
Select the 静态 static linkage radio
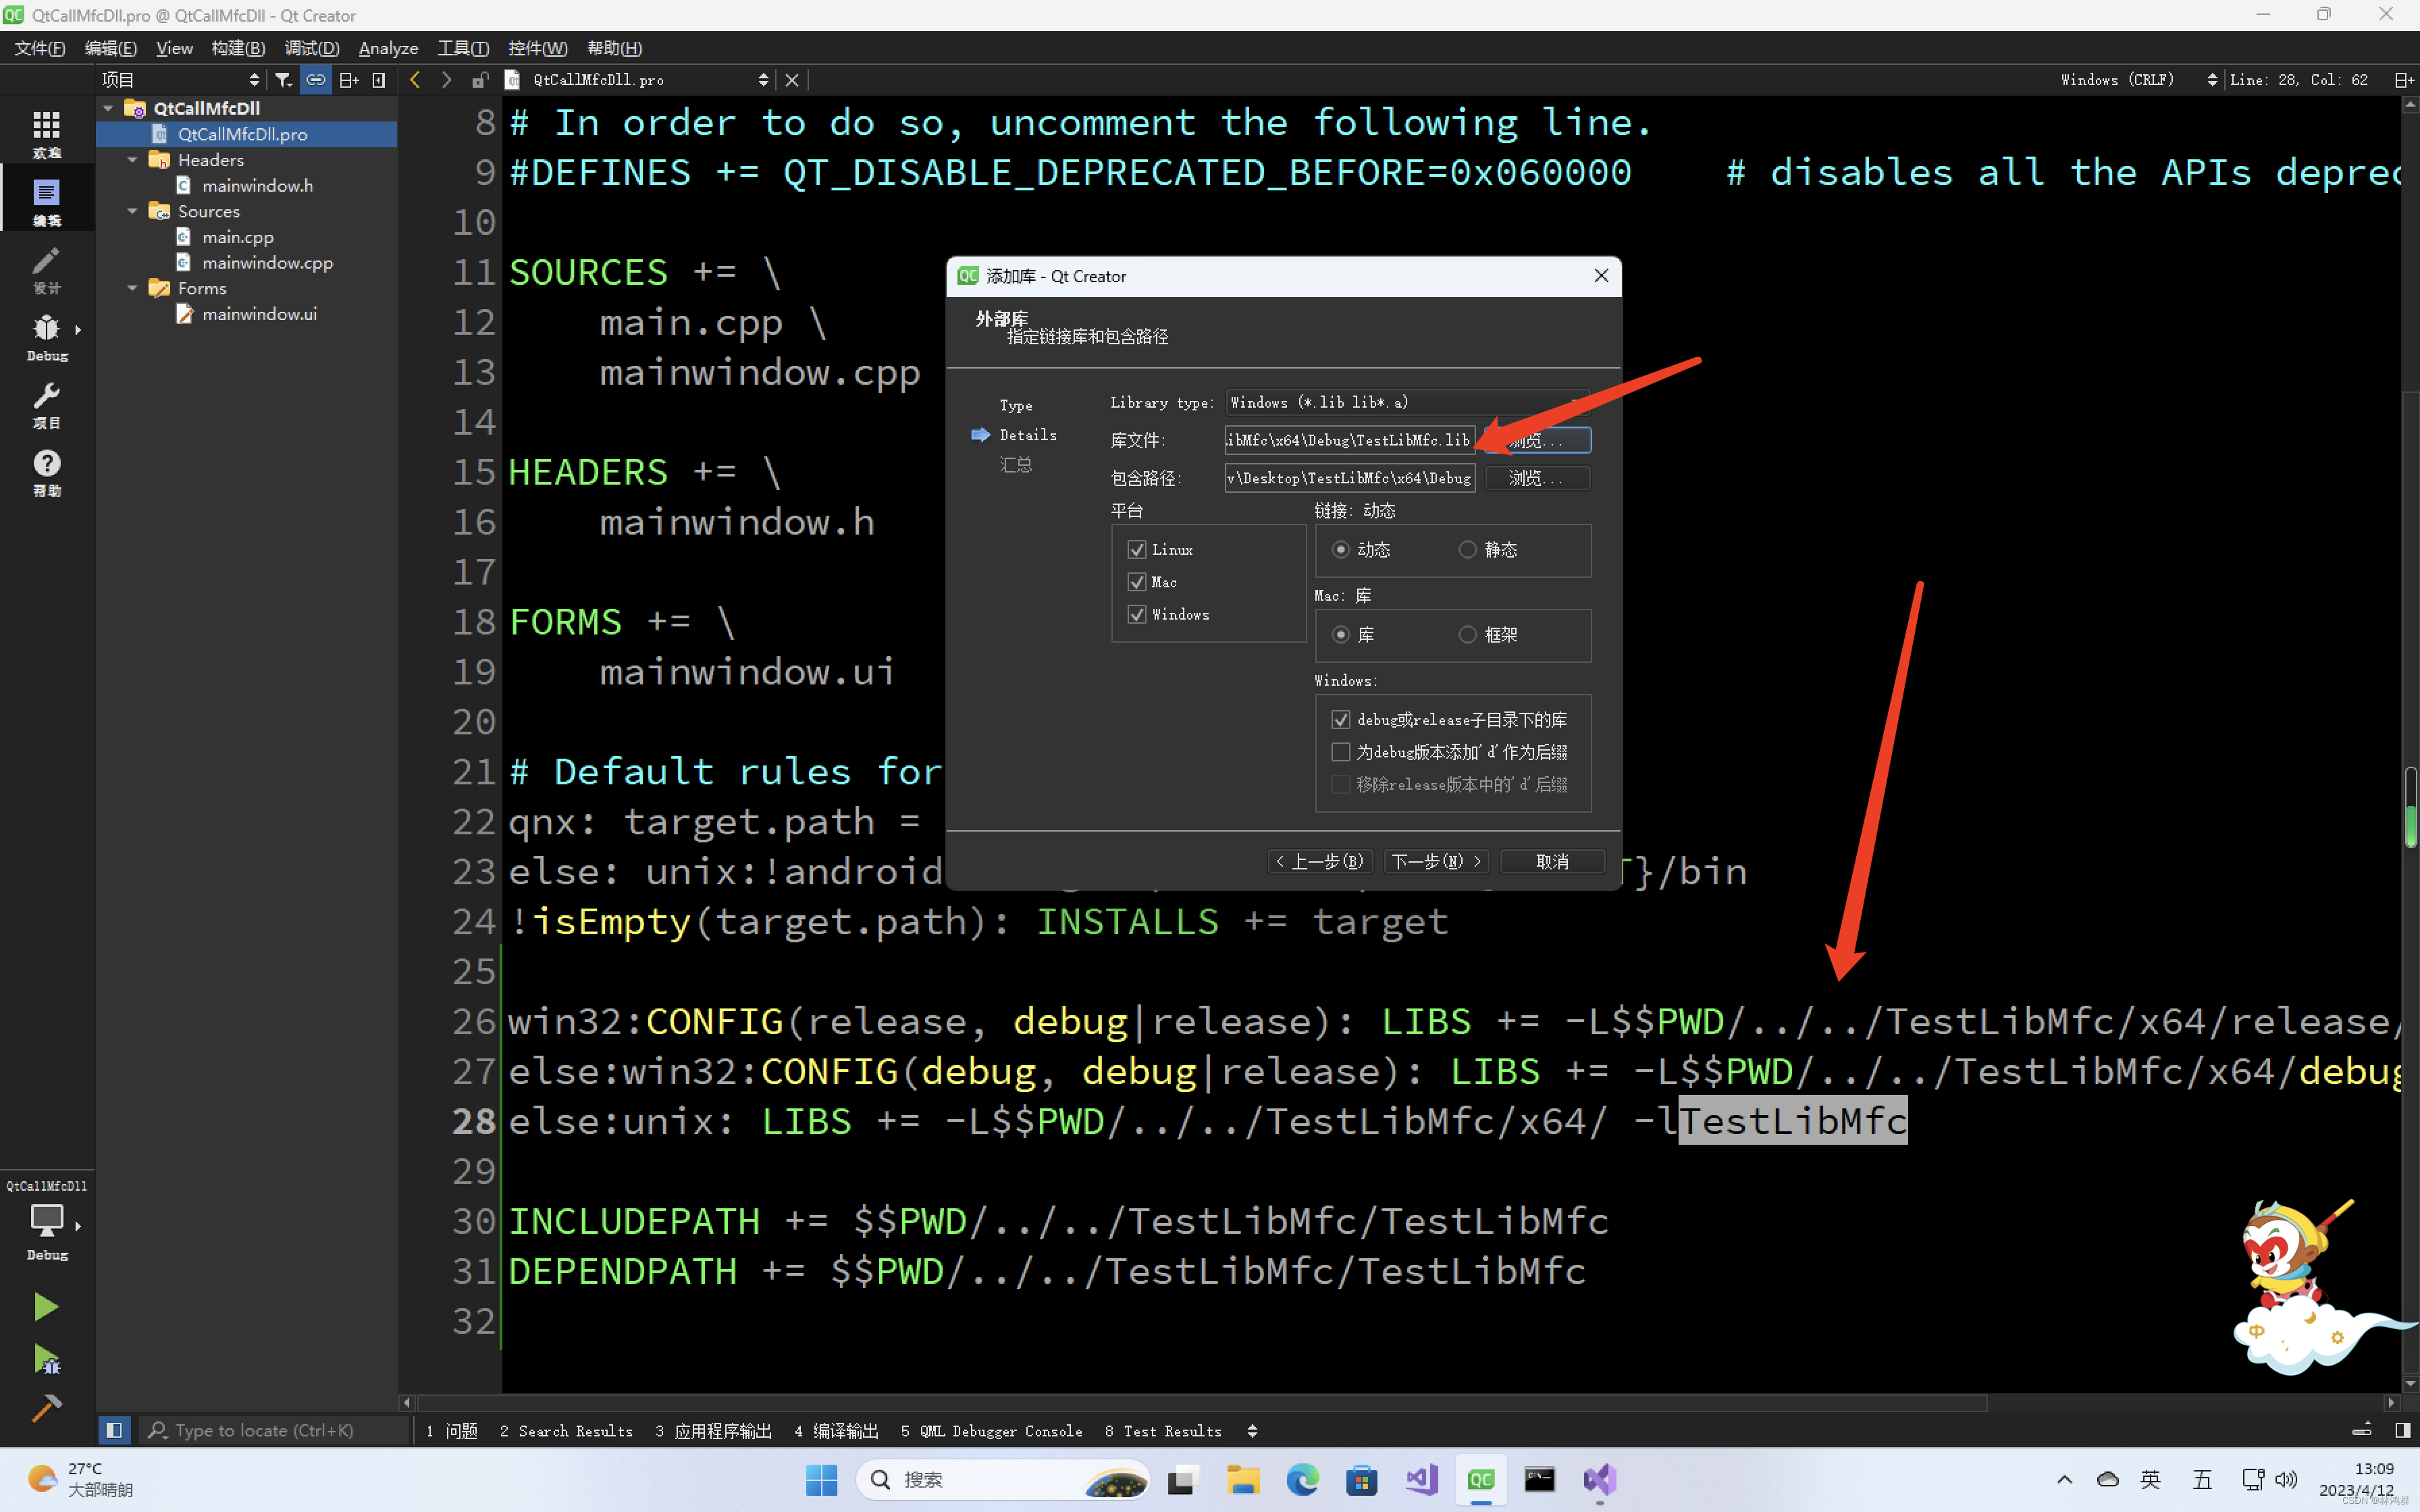click(1467, 549)
